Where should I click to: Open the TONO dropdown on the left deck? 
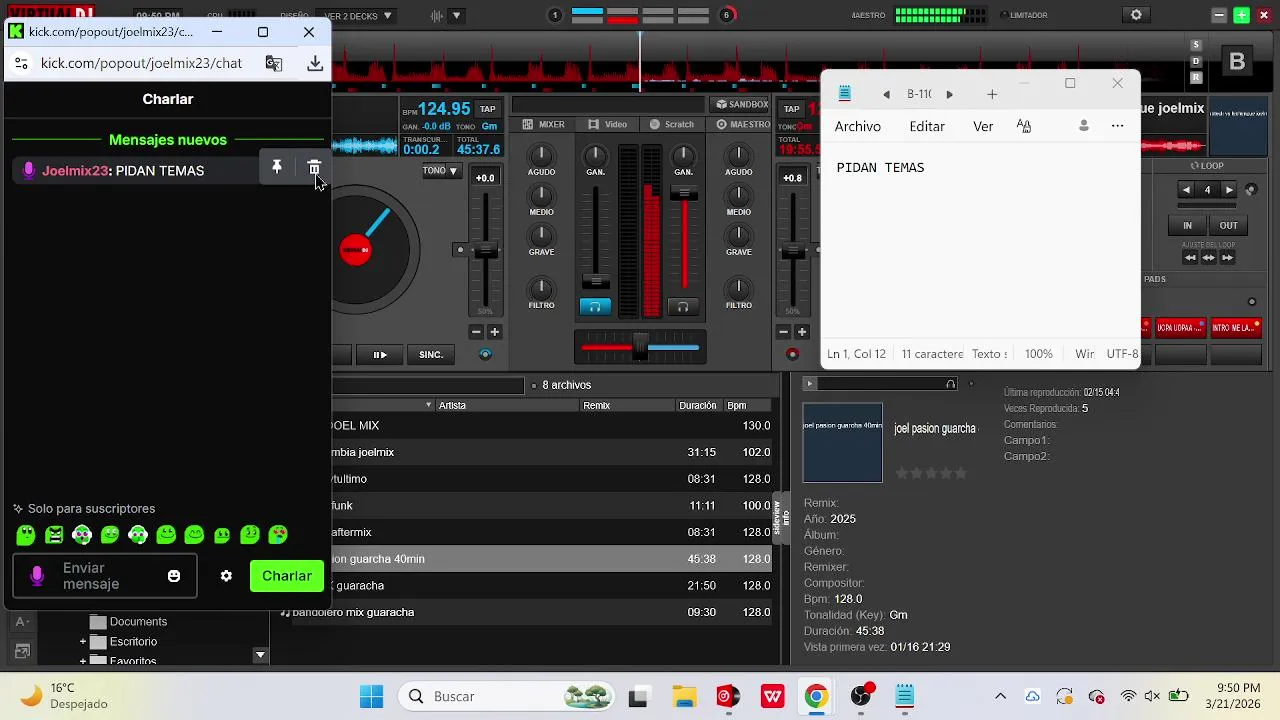tap(440, 171)
